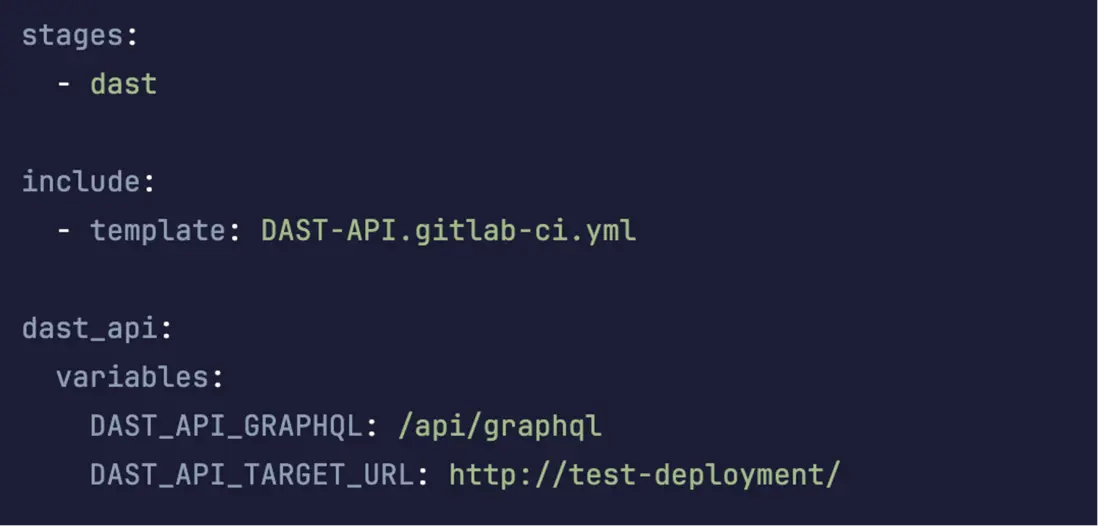Click the dash before "template"
The height and width of the screenshot is (526, 1098).
64,231
